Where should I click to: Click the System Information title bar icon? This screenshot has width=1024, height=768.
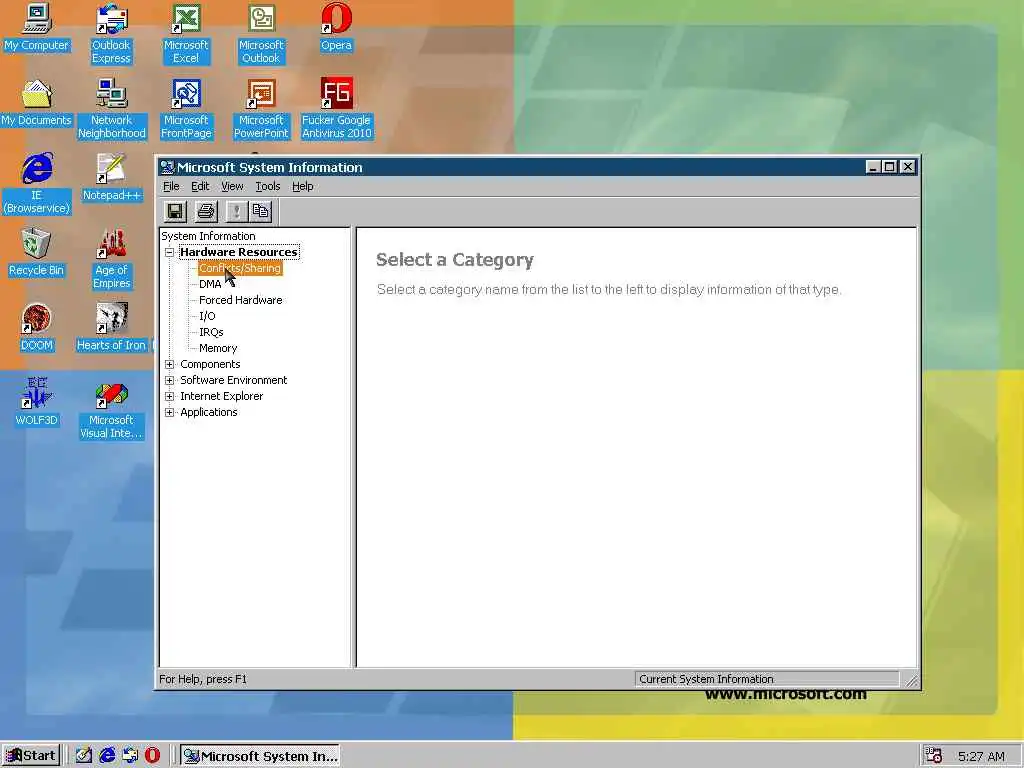(x=167, y=167)
